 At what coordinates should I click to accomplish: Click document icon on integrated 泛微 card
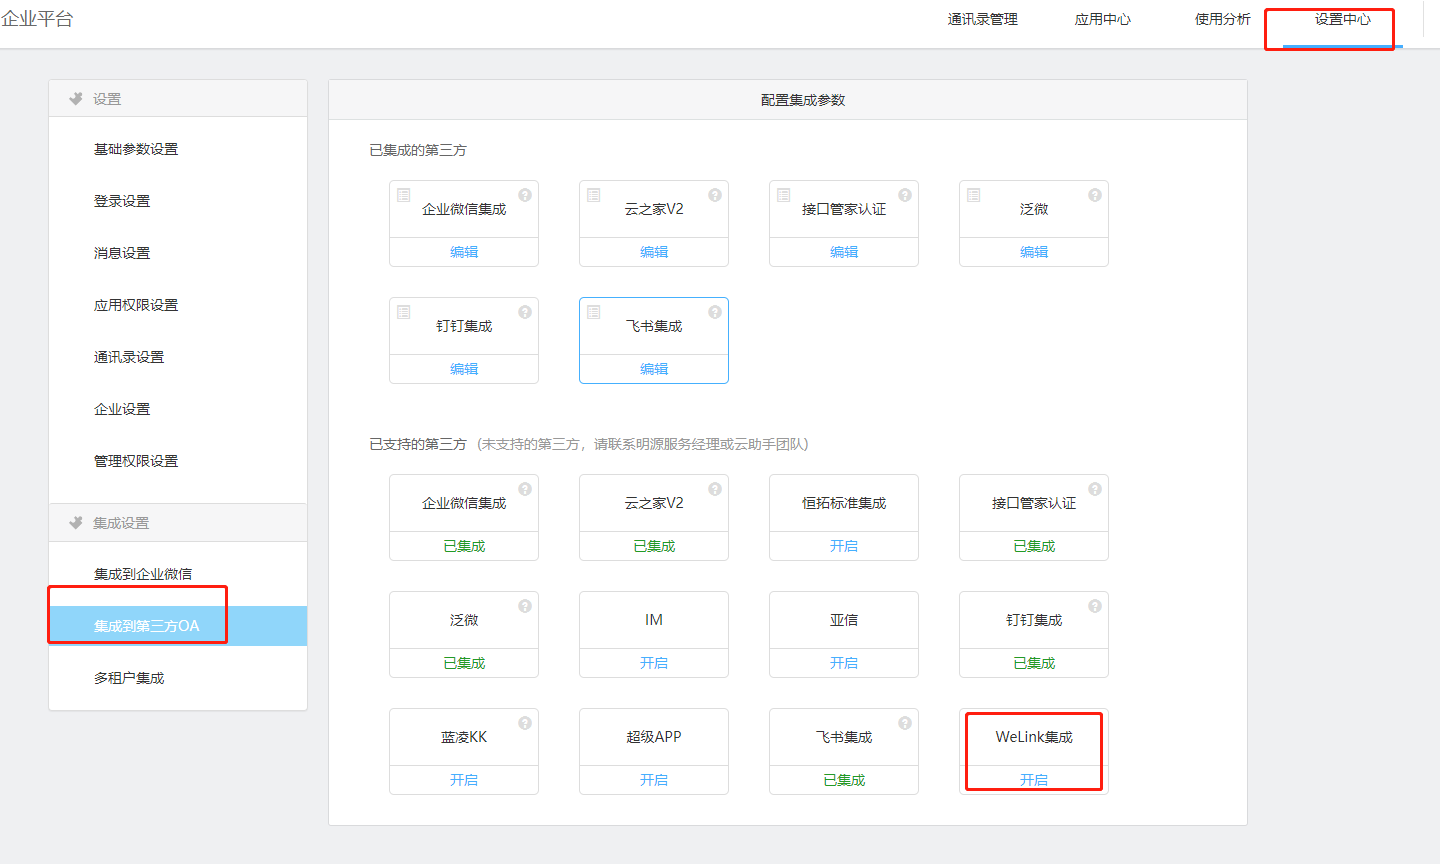click(974, 195)
